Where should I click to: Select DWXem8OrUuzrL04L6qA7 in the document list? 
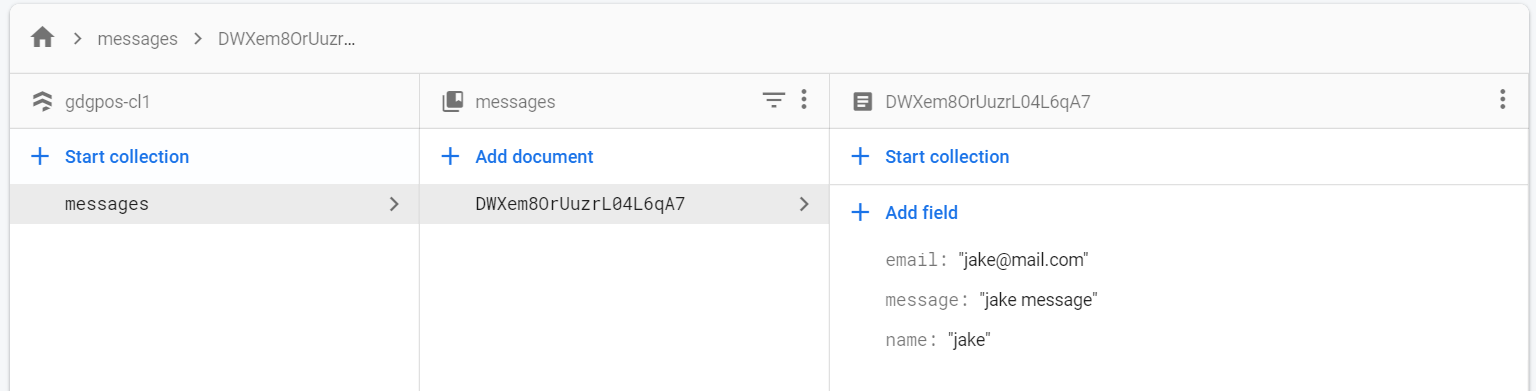point(624,204)
